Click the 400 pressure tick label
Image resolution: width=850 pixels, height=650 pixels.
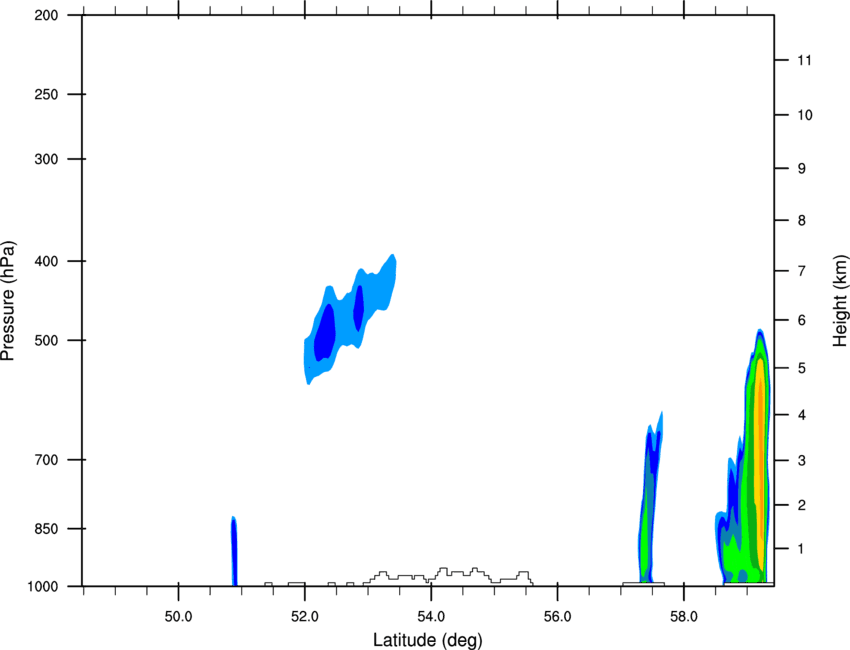46,261
